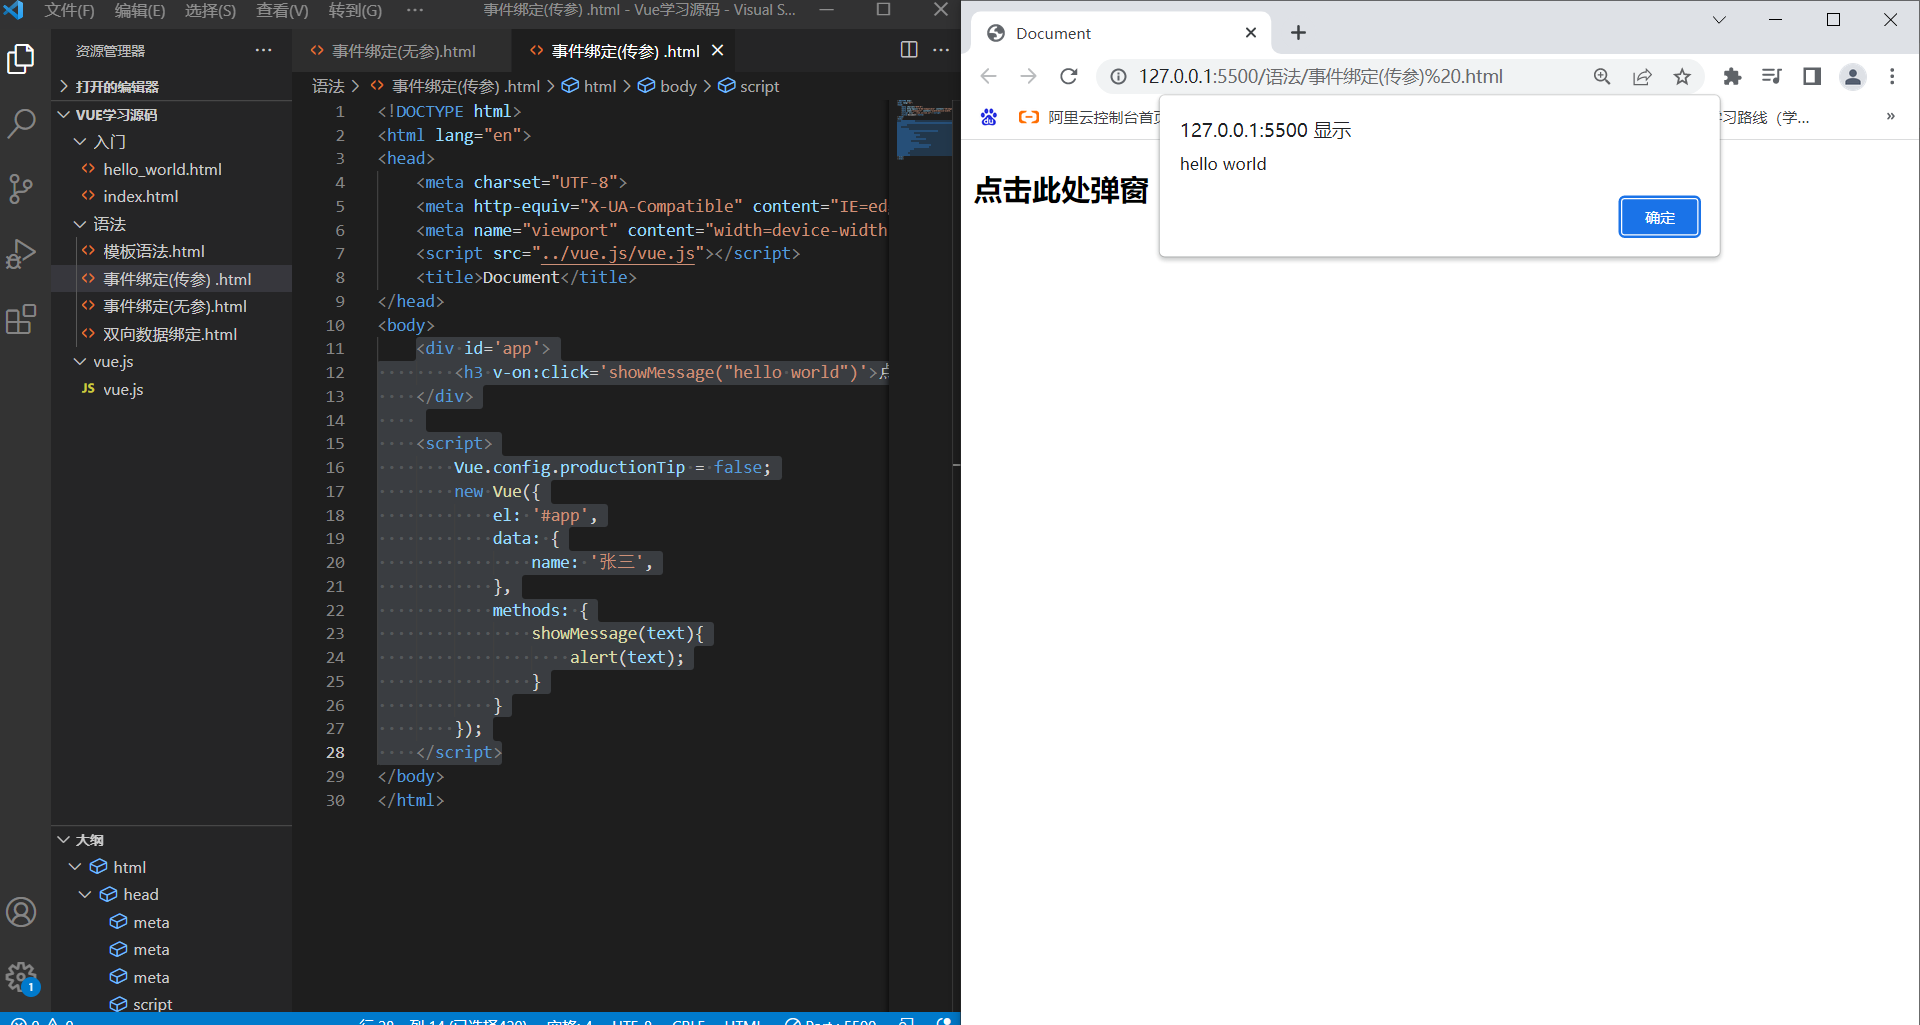This screenshot has height=1025, width=1920.
Task: Collapse the VUE学习源码 root folder
Action: point(171,114)
